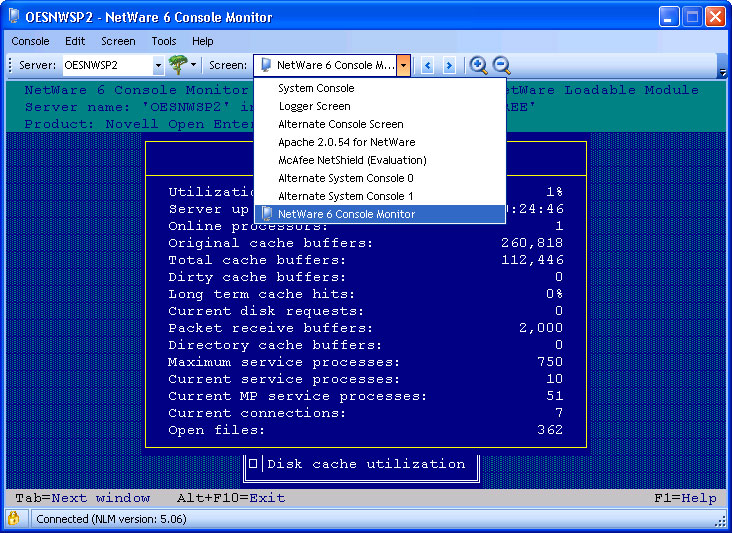
Task: Click the Tab=Next window hint
Action: pyautogui.click(x=83, y=498)
